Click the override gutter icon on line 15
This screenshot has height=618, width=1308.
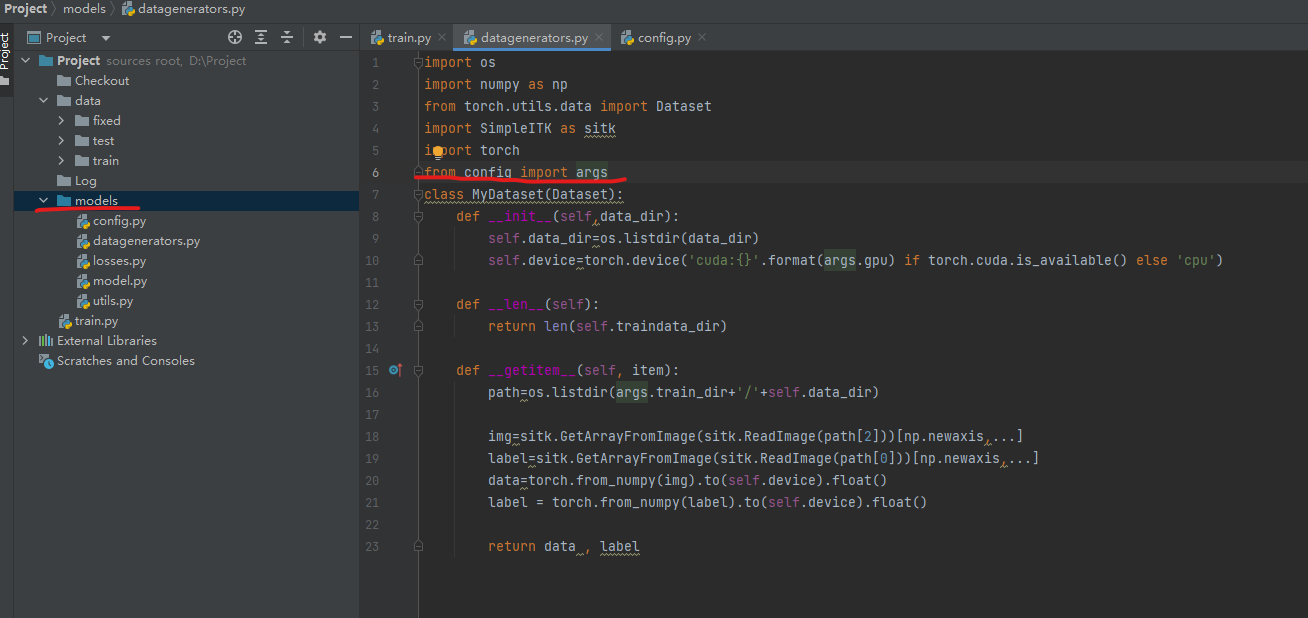click(x=394, y=370)
